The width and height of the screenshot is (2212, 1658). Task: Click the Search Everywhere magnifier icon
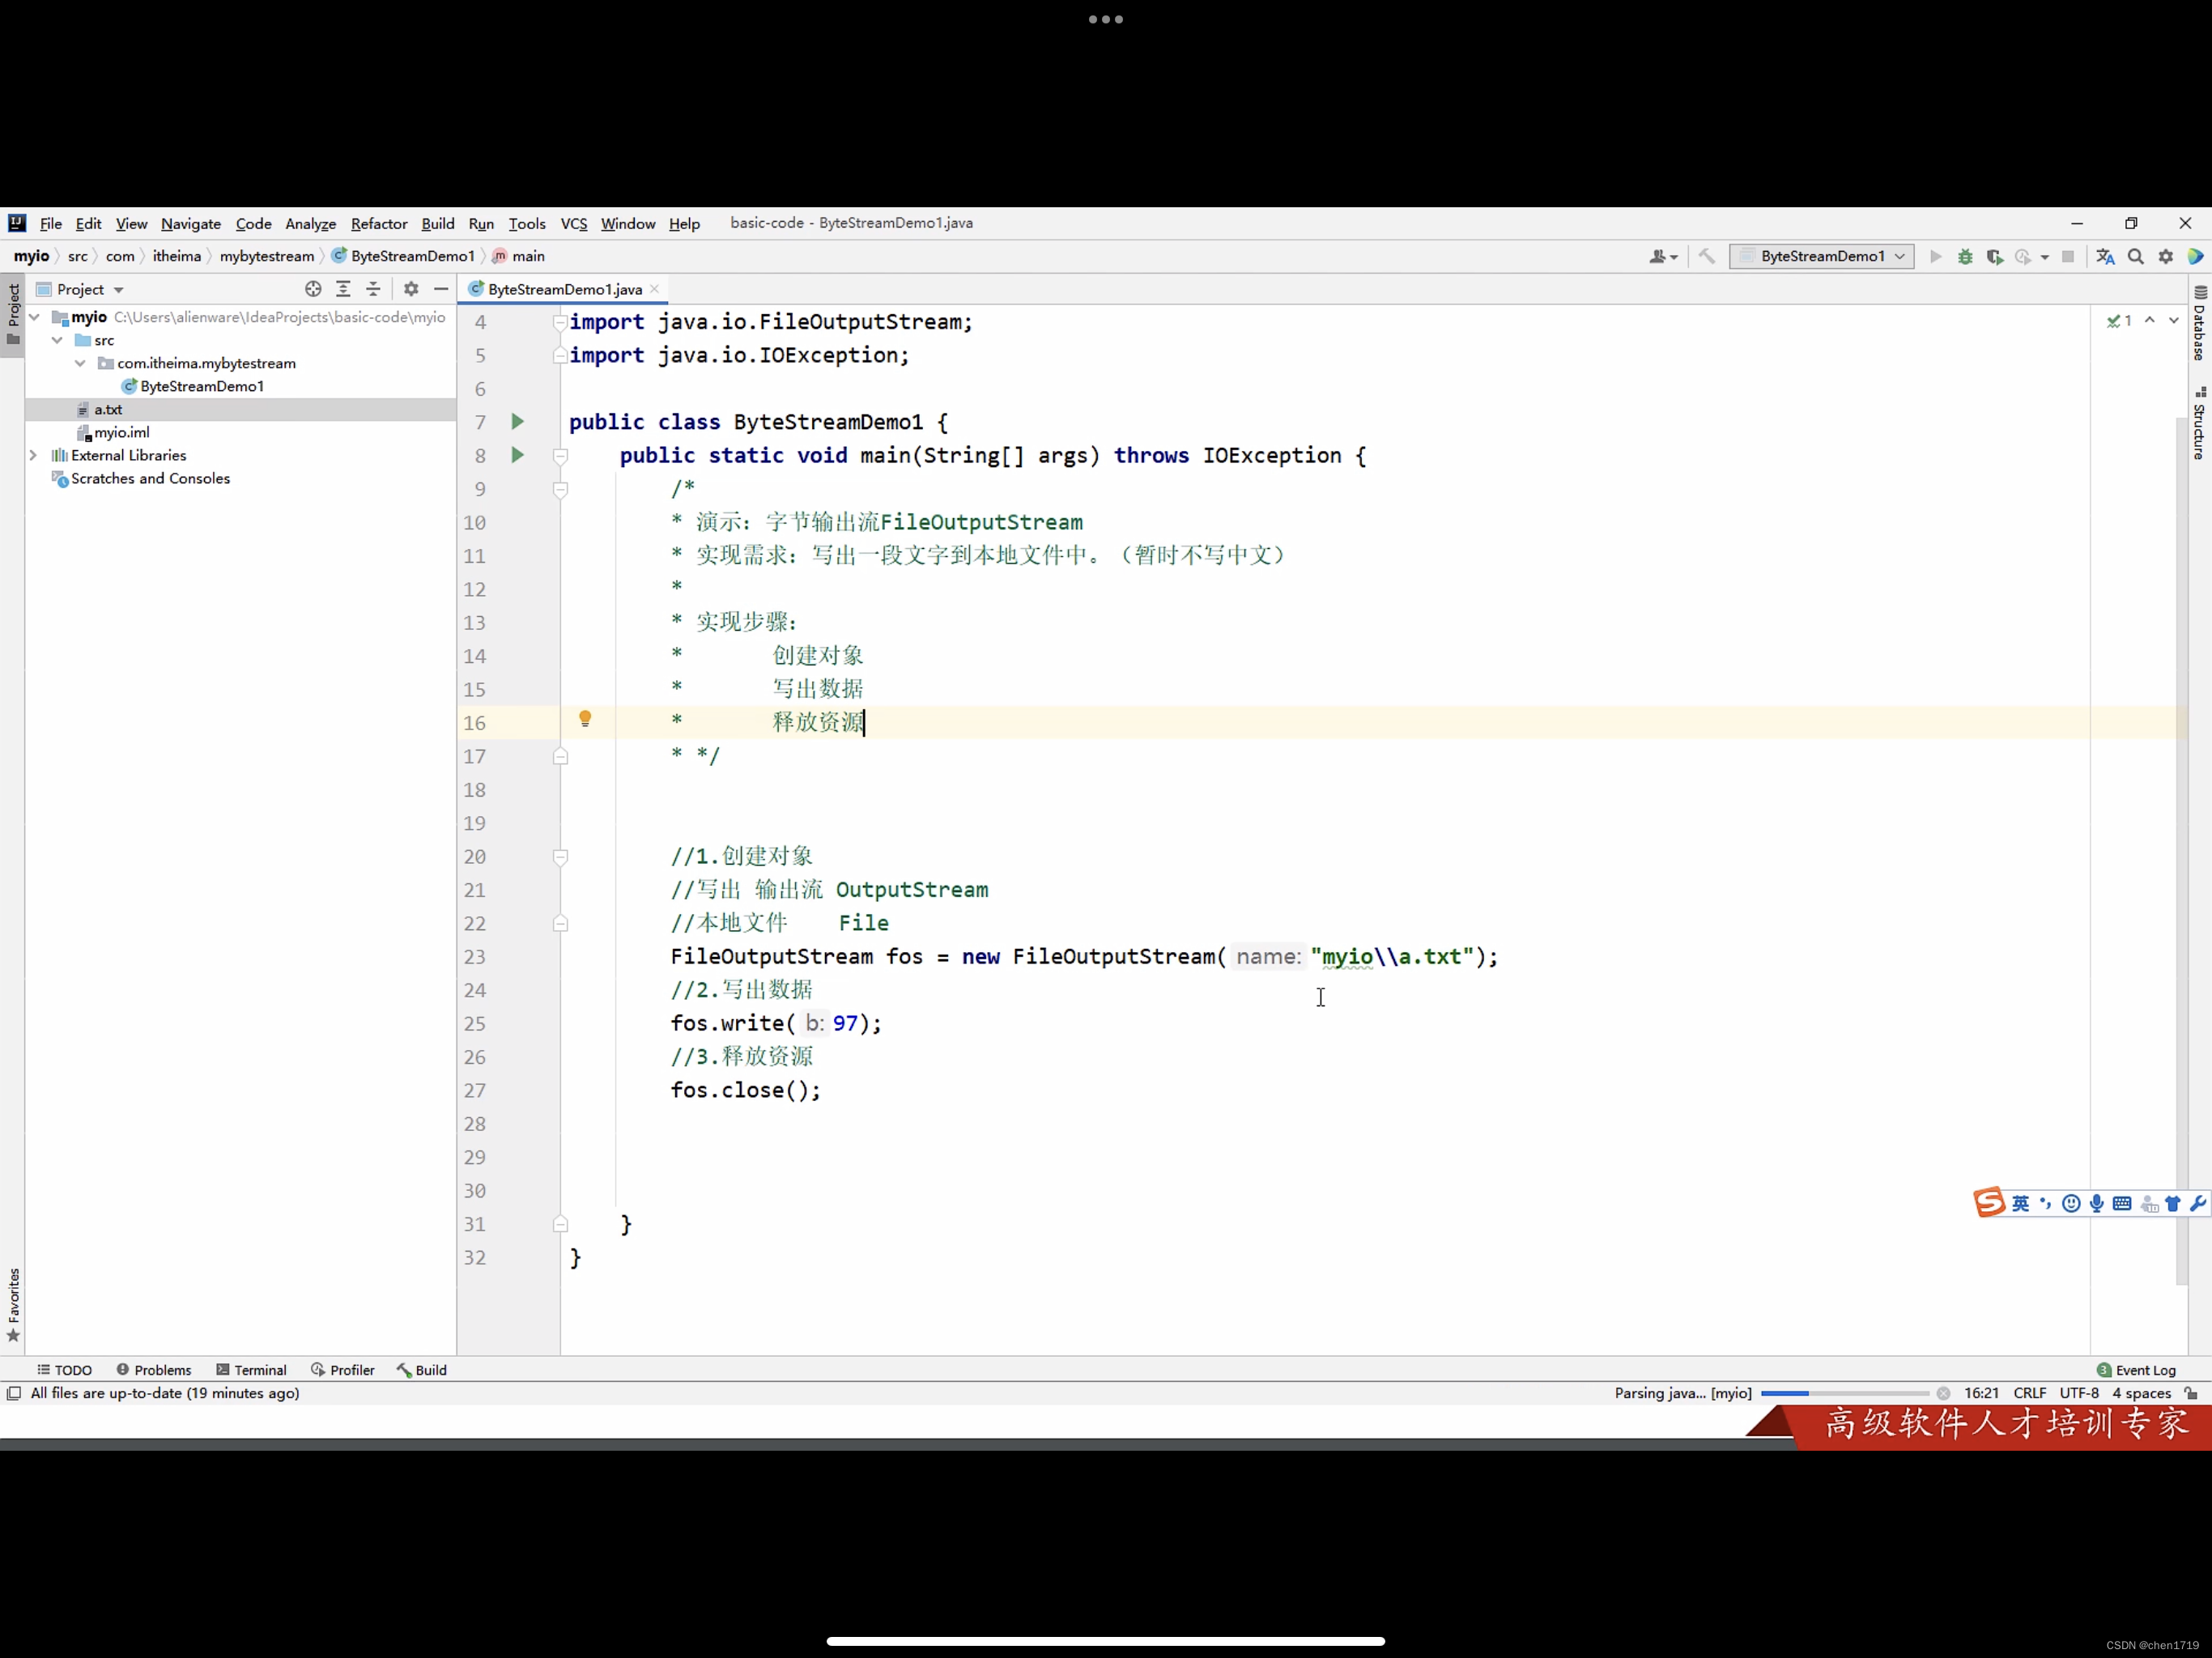[2135, 257]
